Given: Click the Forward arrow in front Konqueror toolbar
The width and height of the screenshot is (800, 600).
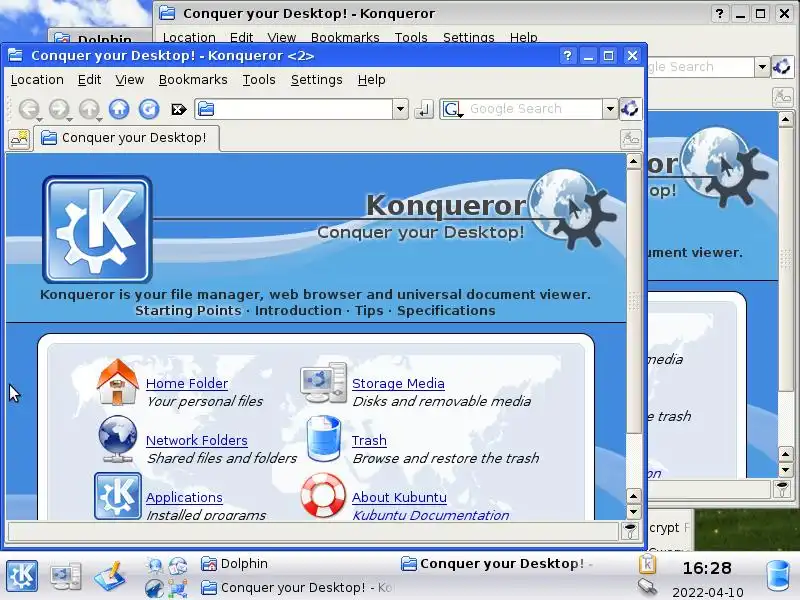Looking at the screenshot, I should click(59, 109).
